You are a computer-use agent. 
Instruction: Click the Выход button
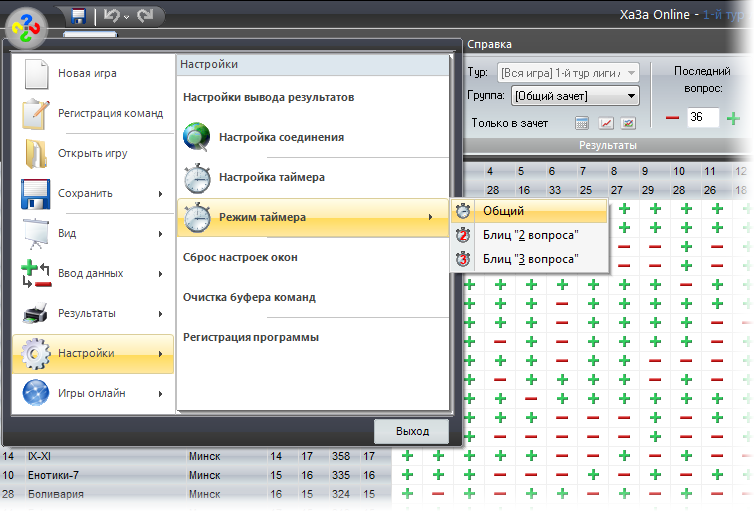pyautogui.click(x=412, y=431)
